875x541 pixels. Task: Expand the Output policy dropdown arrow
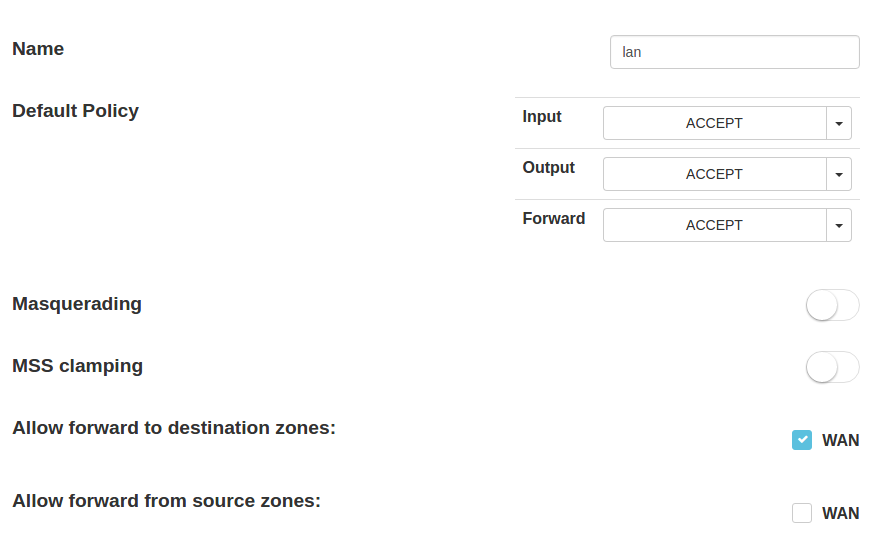coord(839,174)
